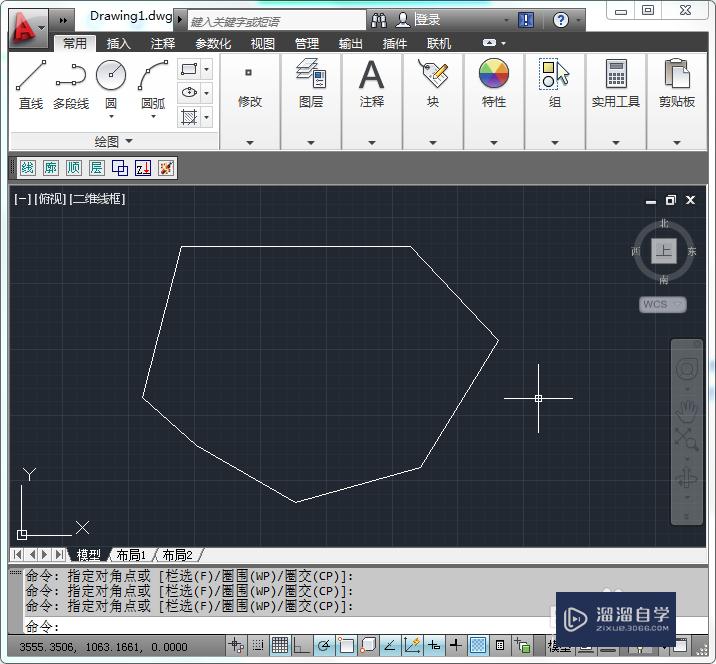Image resolution: width=716 pixels, height=664 pixels.
Task: Click the 顺 custom toolbar icon
Action: 74,168
